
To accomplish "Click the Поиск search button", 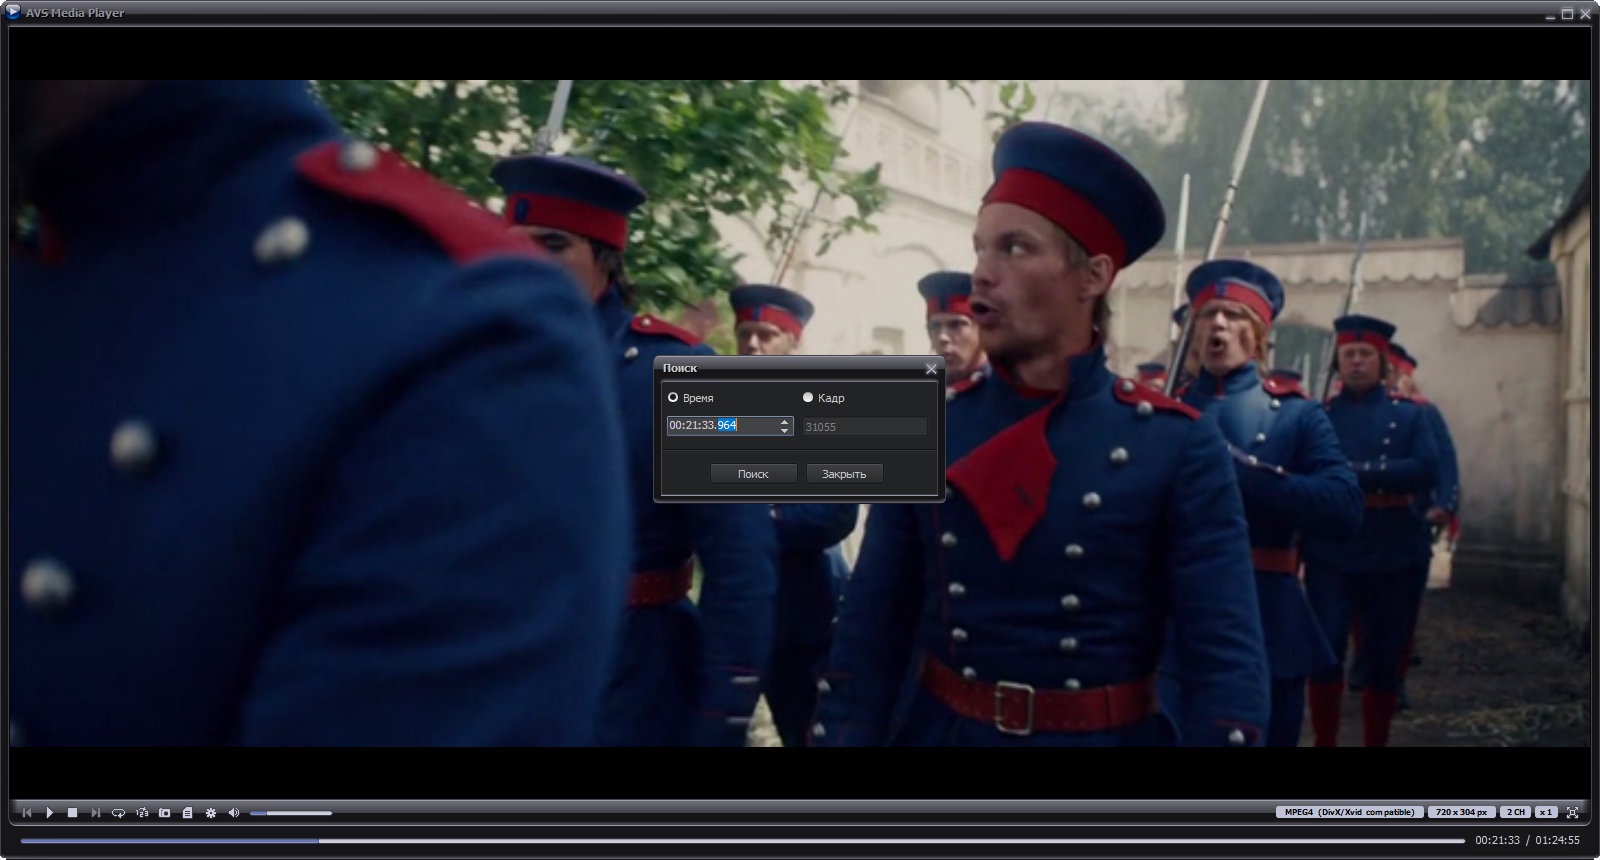I will pos(753,474).
